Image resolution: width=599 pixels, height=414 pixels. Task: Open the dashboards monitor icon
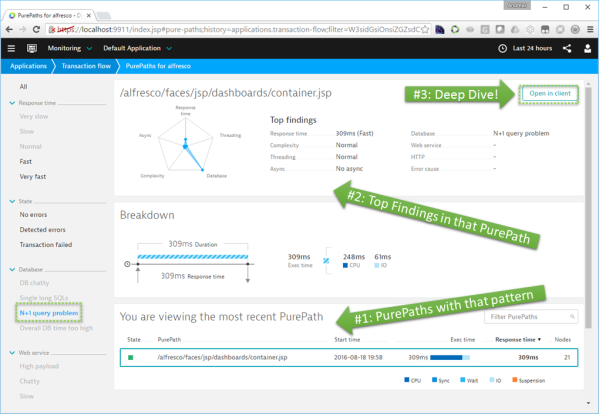32,49
